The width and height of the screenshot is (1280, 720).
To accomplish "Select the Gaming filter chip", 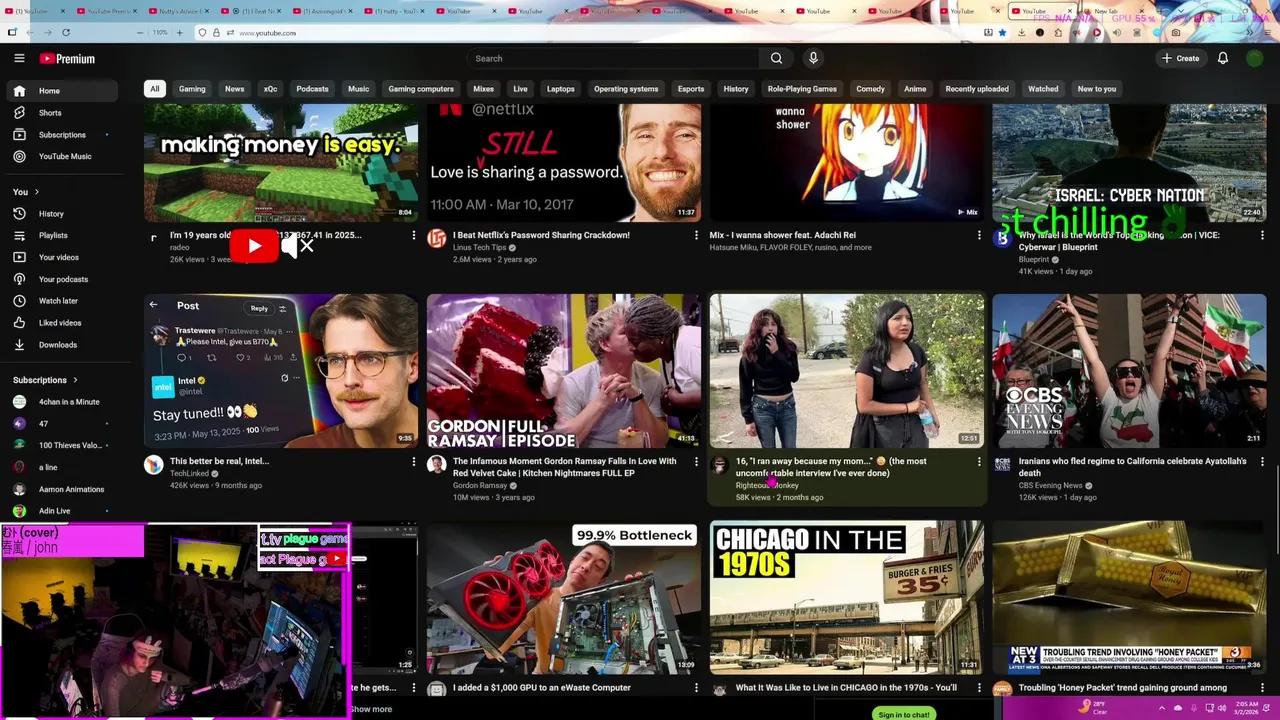I will (192, 89).
